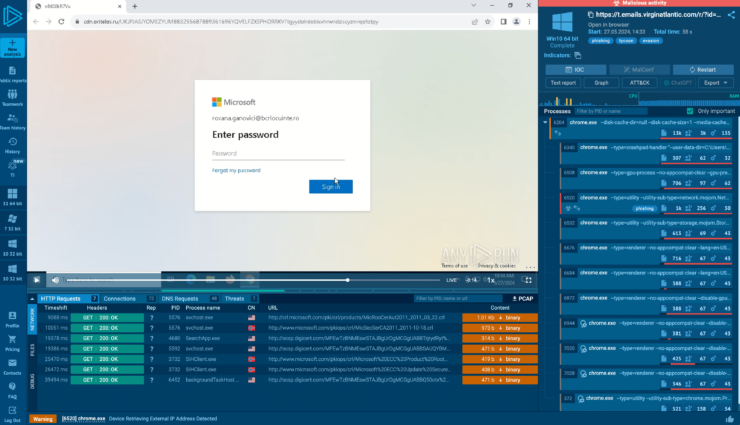
Task: Open the TI lookup marked new
Action: [x=12, y=168]
